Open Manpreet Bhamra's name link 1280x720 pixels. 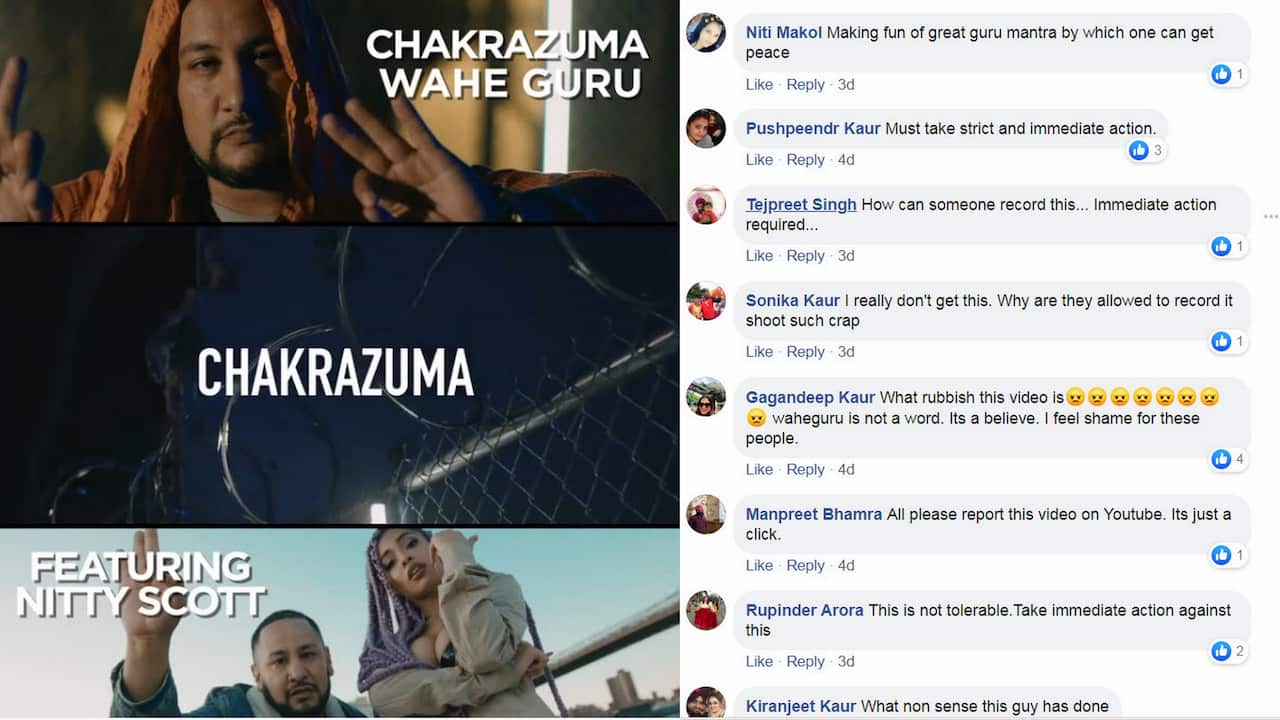pyautogui.click(x=814, y=514)
